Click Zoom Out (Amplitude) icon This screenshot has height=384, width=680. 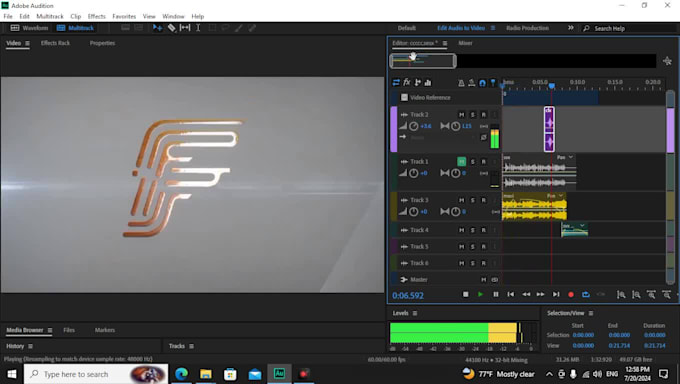636,295
